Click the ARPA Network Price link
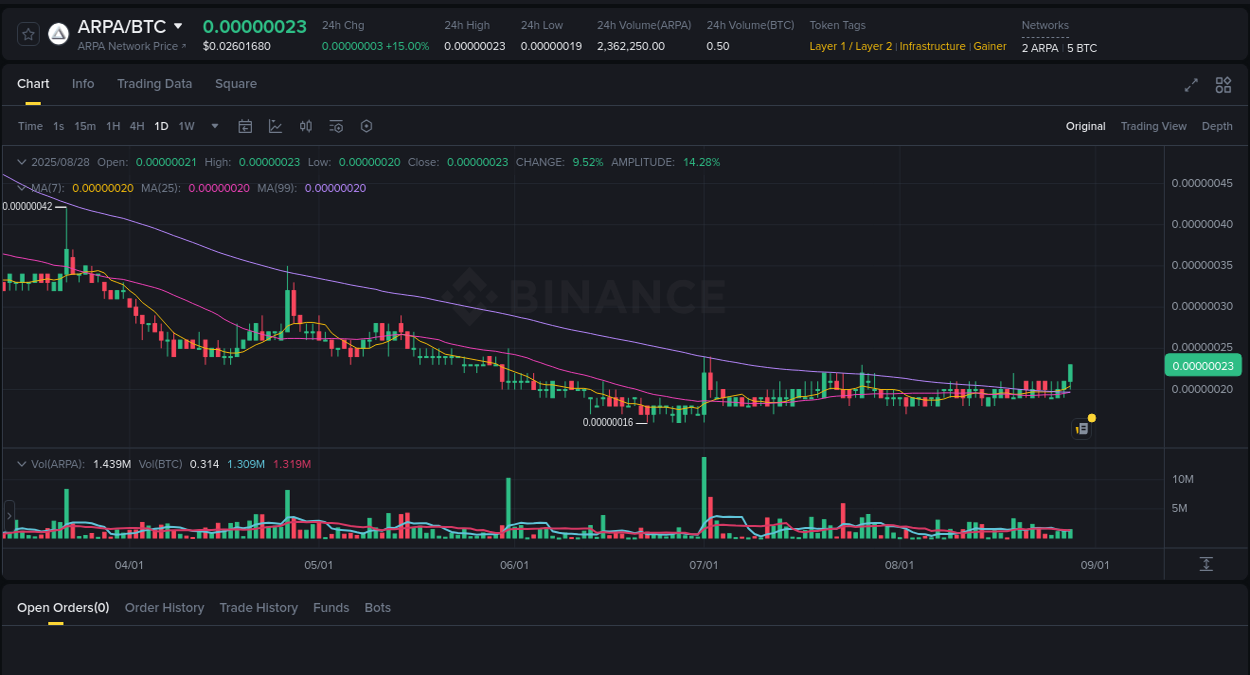 point(128,46)
